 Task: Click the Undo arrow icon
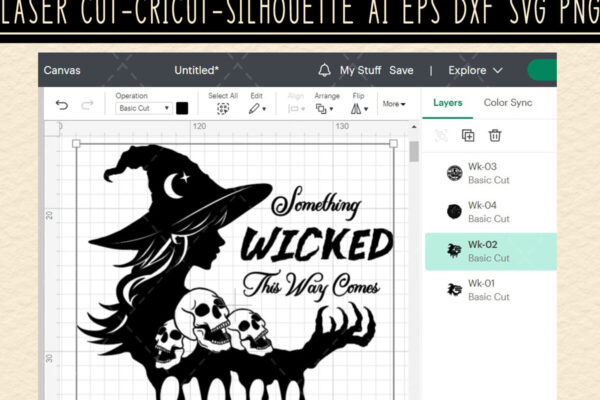pyautogui.click(x=62, y=105)
